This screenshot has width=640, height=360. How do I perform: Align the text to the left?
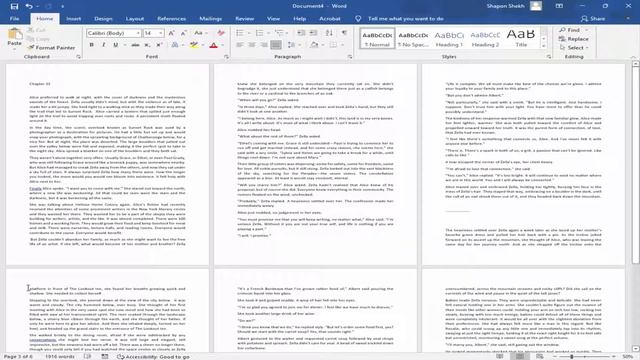tap(240, 45)
